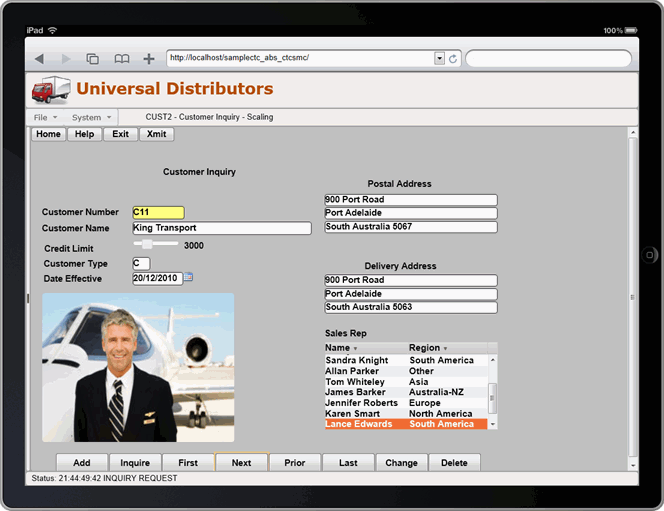
Task: Click the Xmit button
Action: point(156,134)
